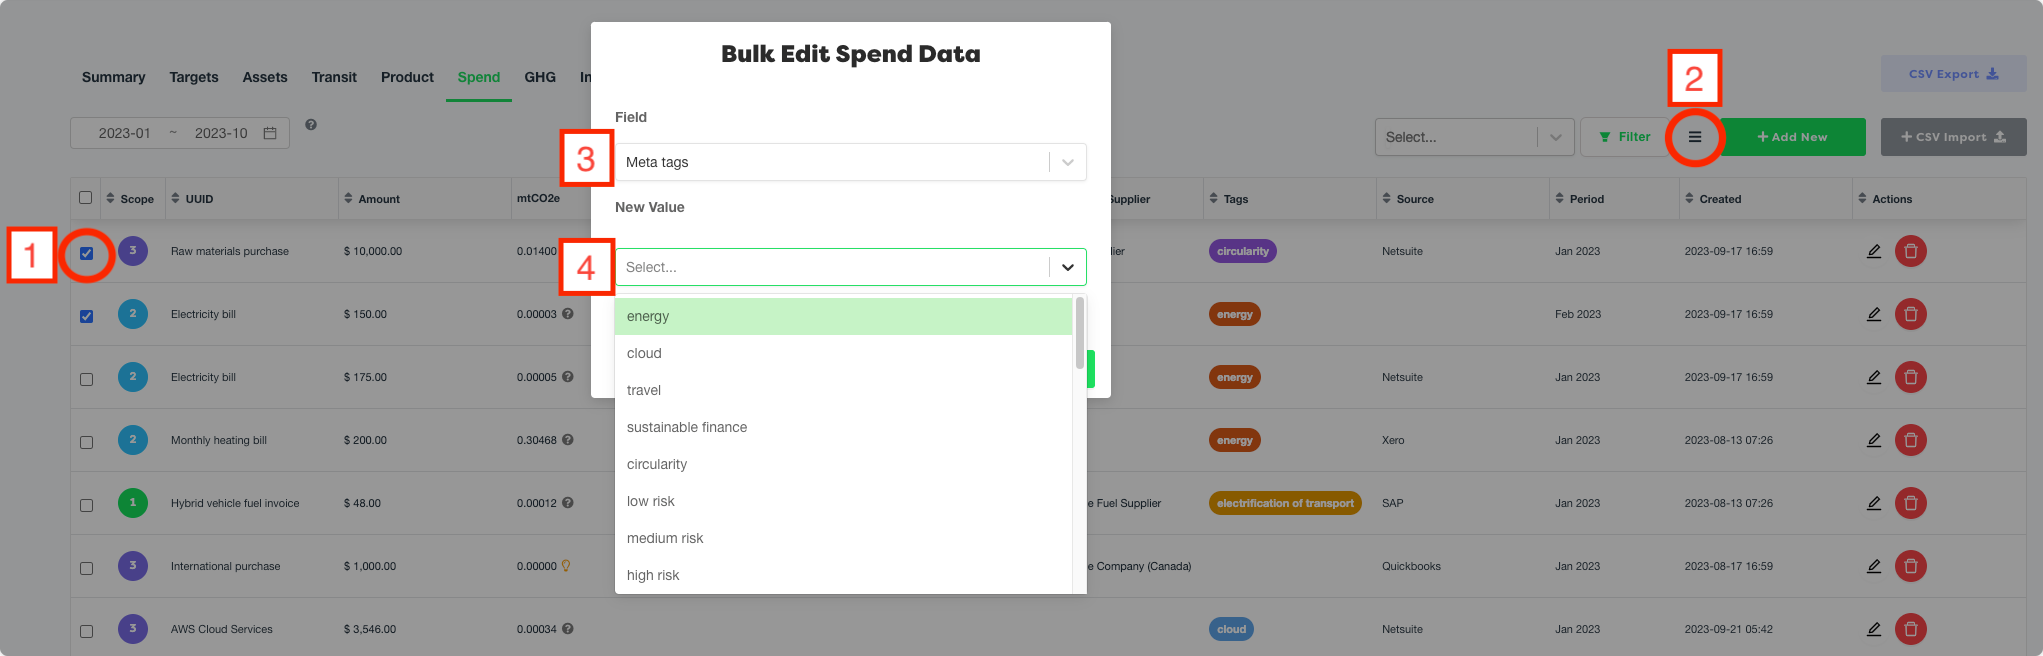This screenshot has height=656, width=2043.
Task: Tick the Monthly heating bill checkbox
Action: click(x=87, y=442)
